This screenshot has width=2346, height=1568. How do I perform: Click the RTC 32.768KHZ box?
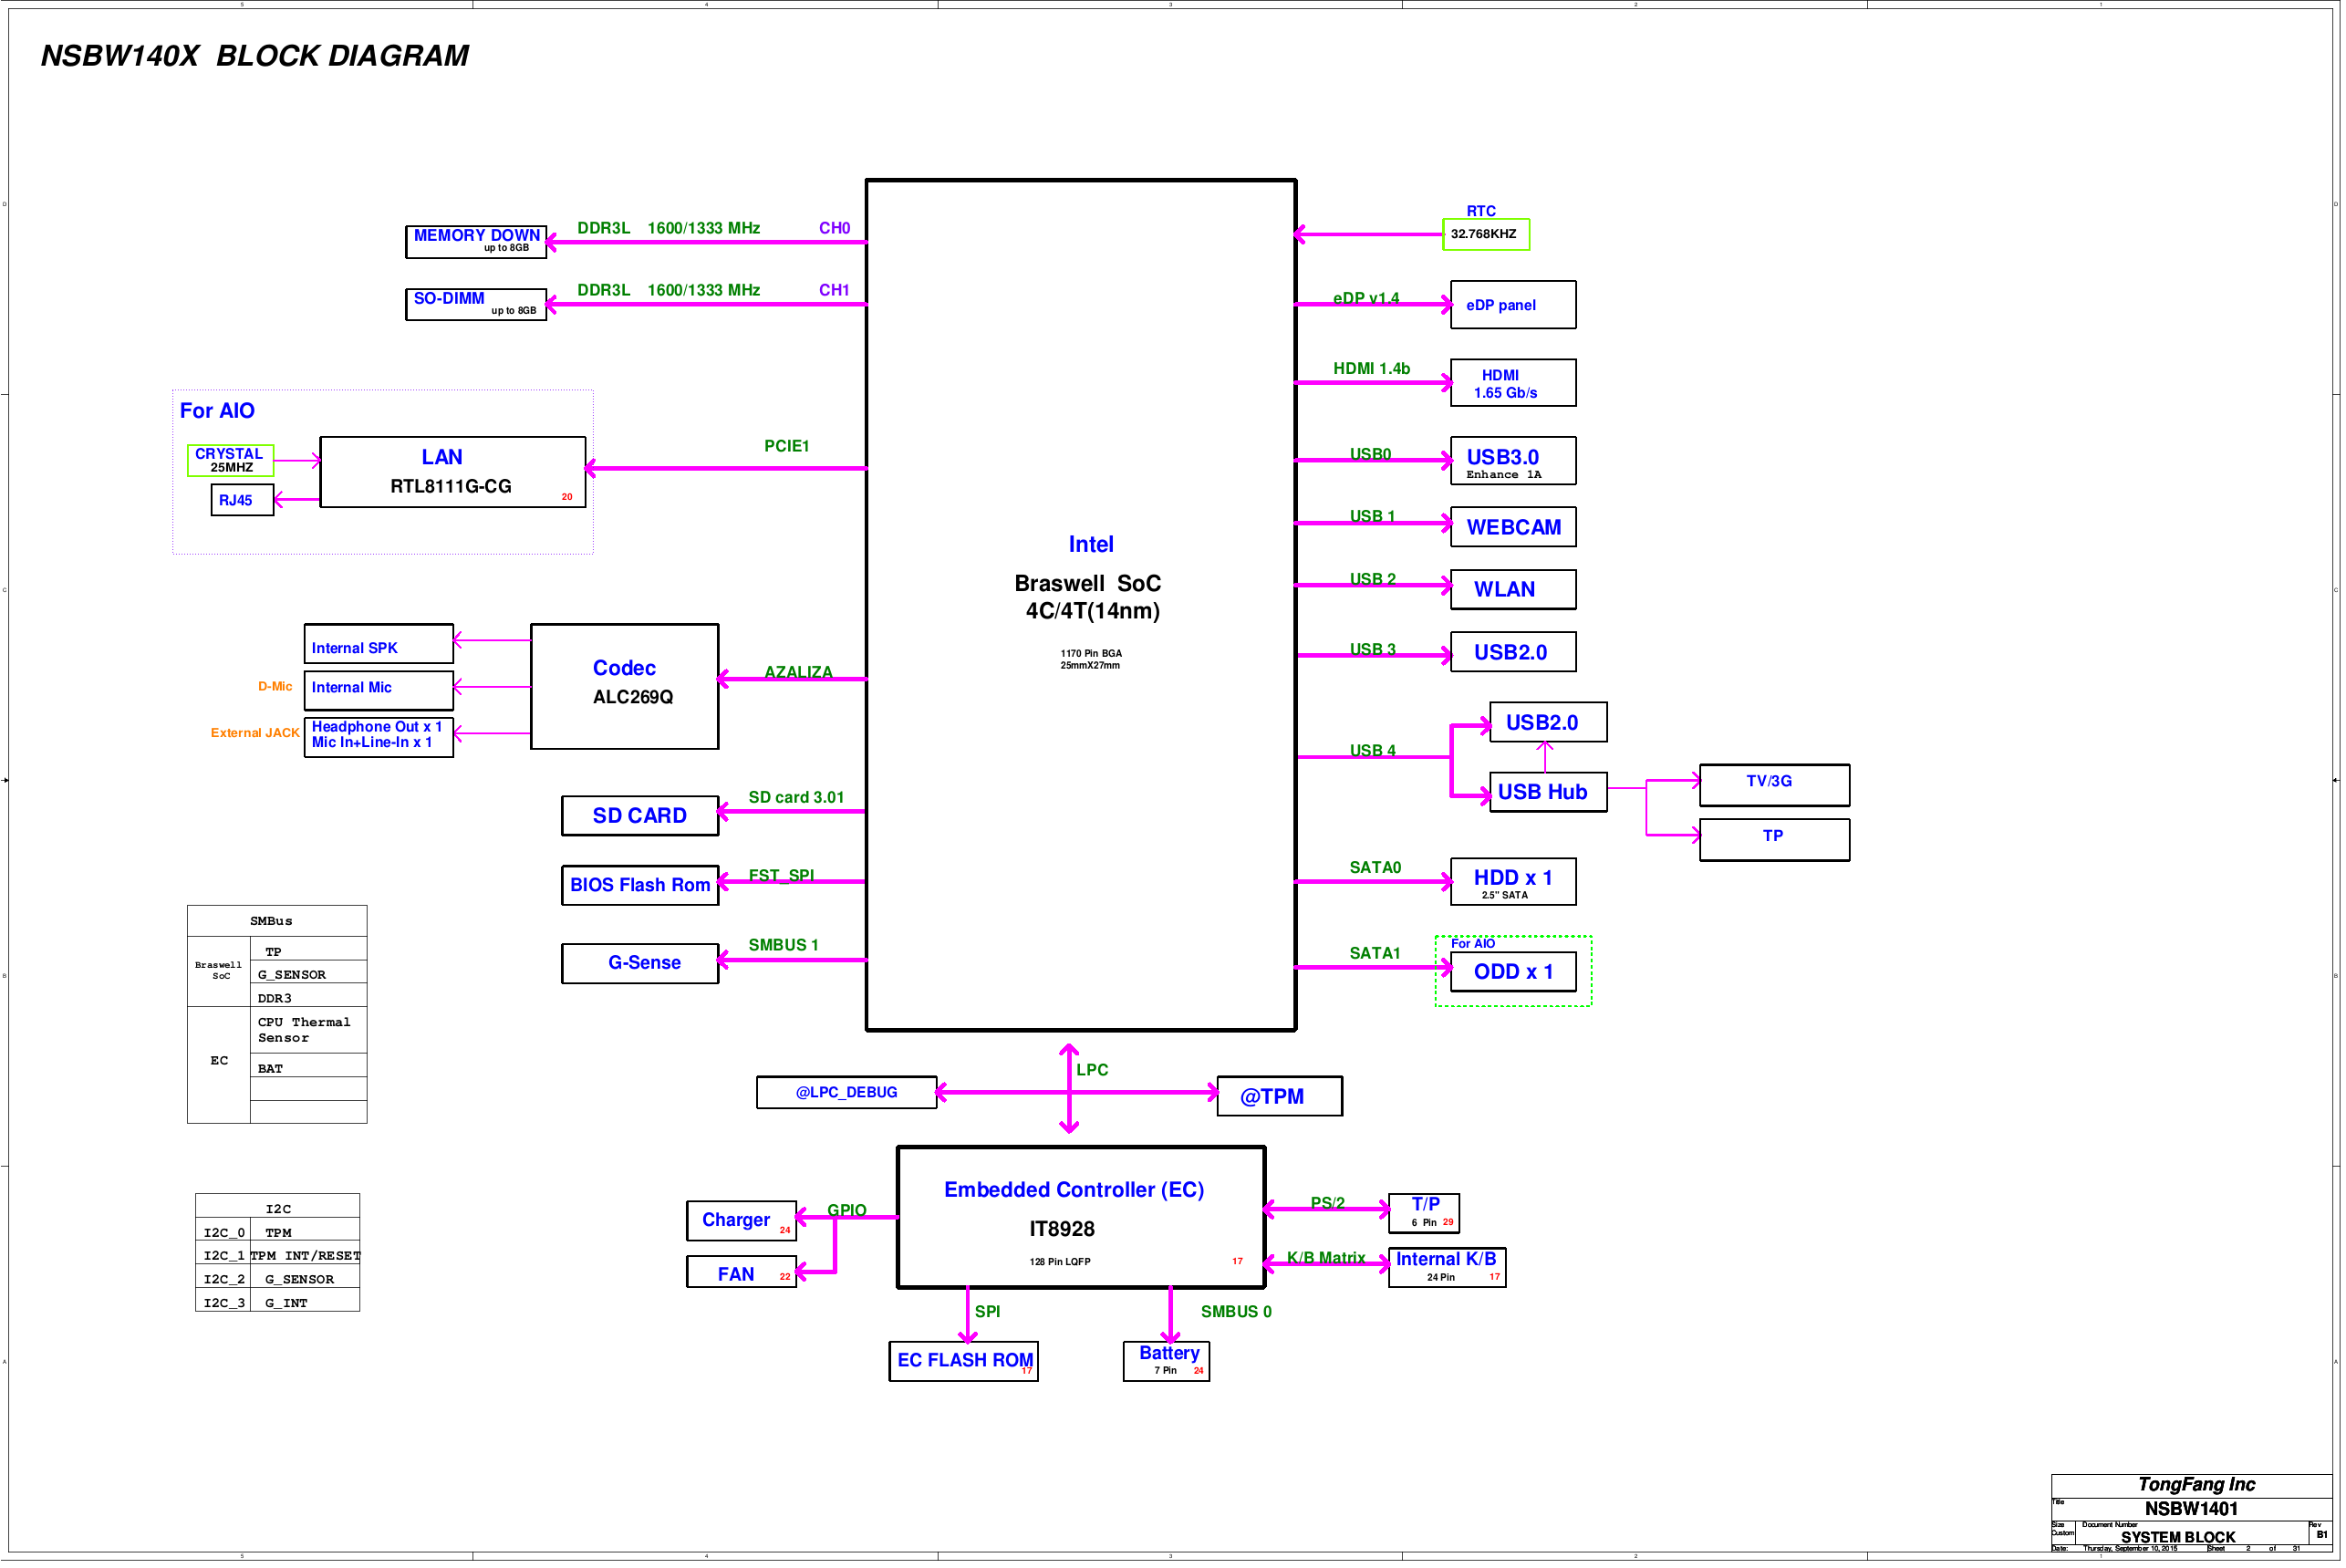click(x=1487, y=234)
